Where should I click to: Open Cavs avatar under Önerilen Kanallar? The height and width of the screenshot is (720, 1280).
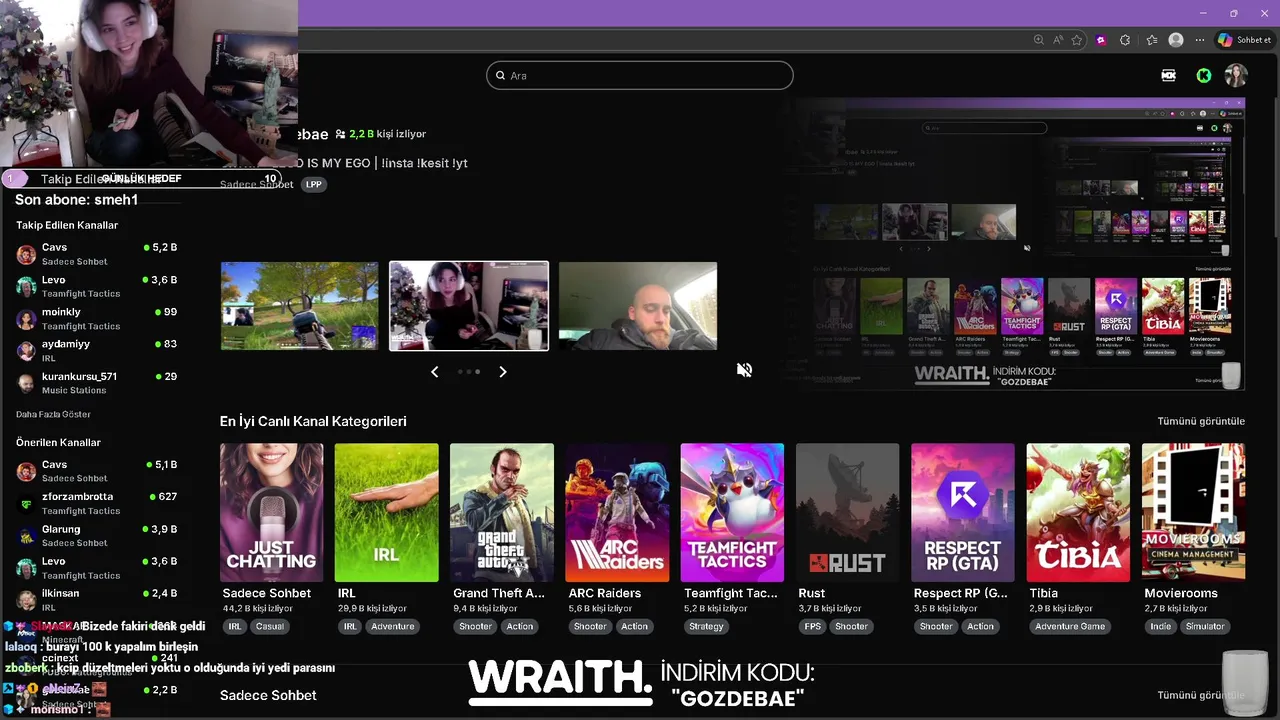[27, 471]
